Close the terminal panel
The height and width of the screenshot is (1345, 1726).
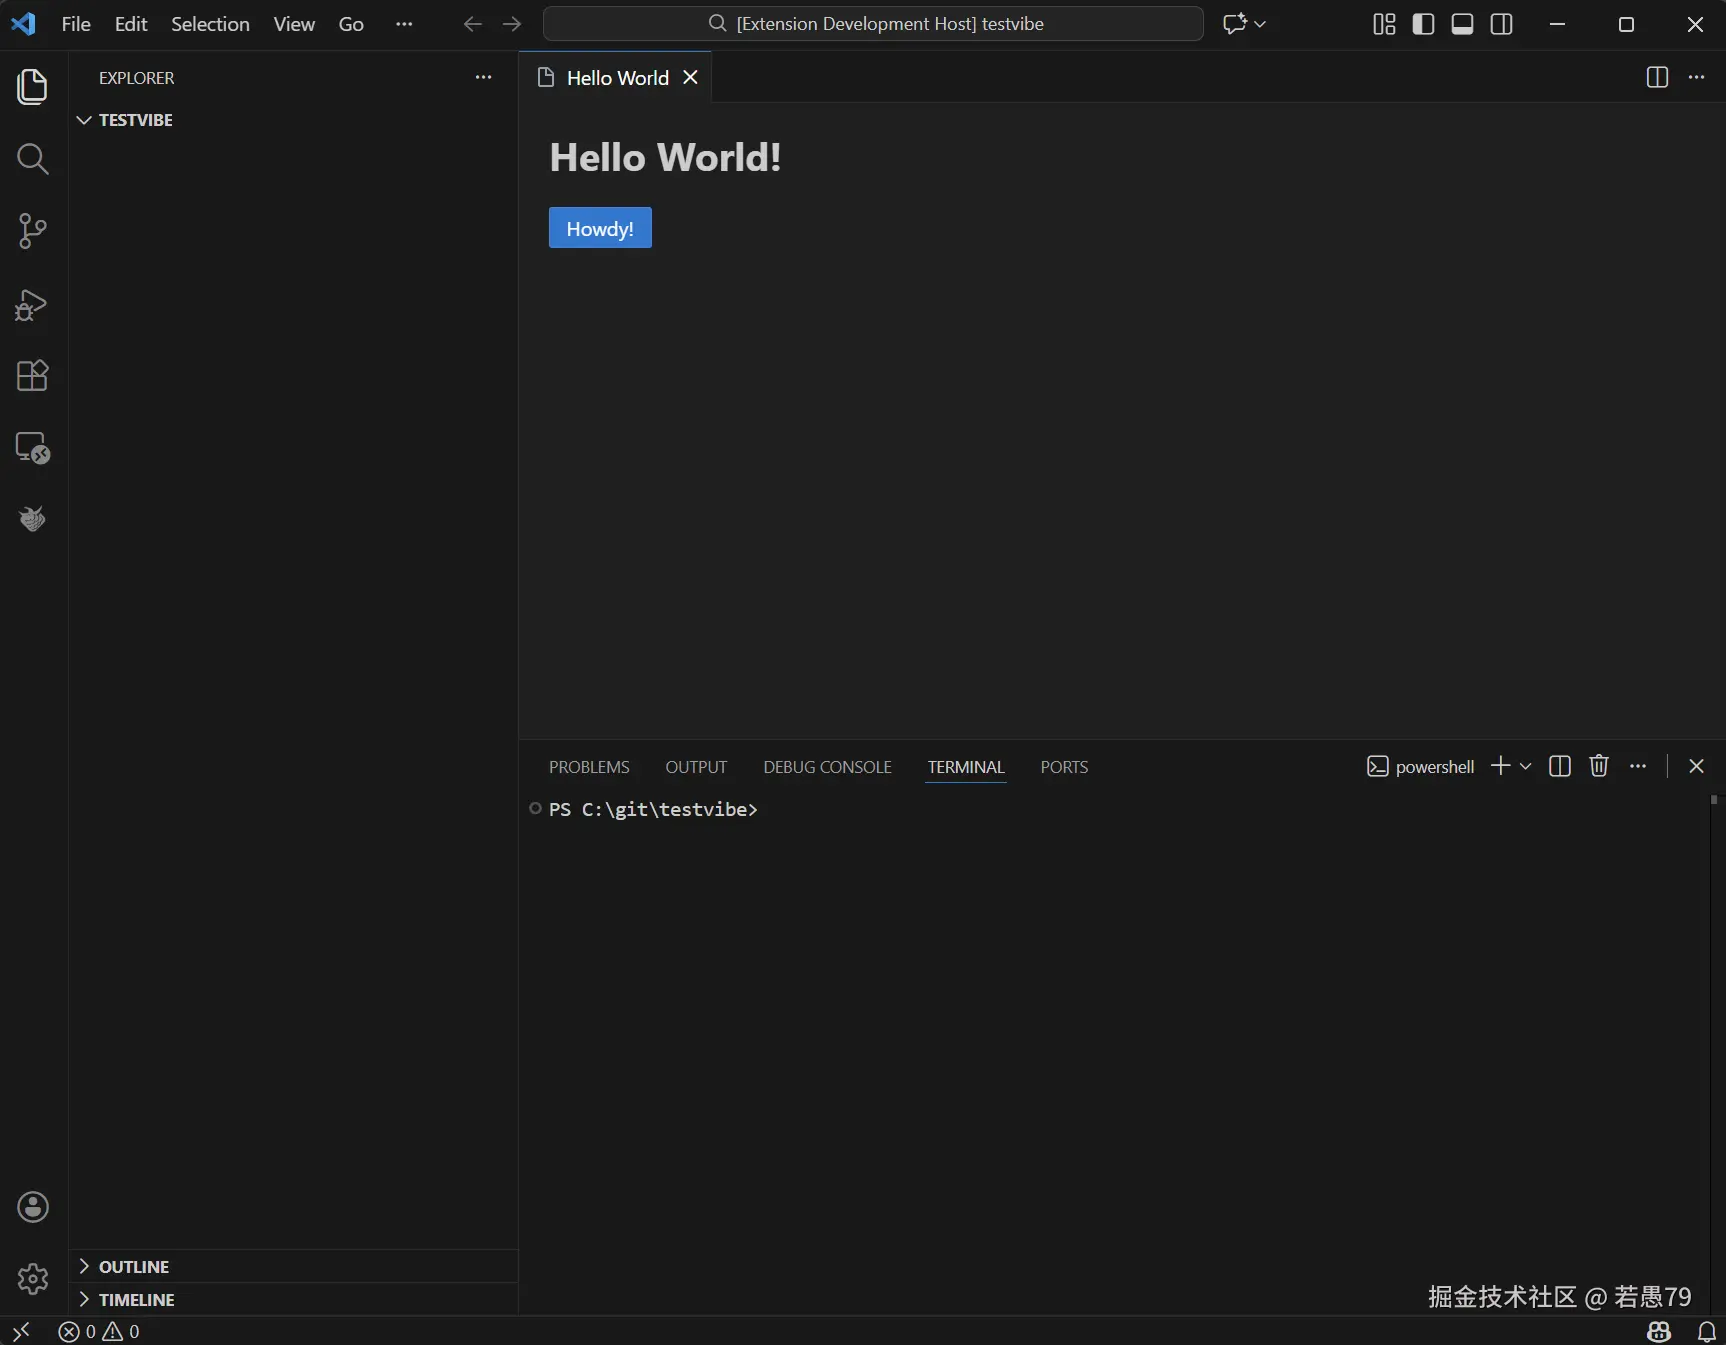point(1696,766)
